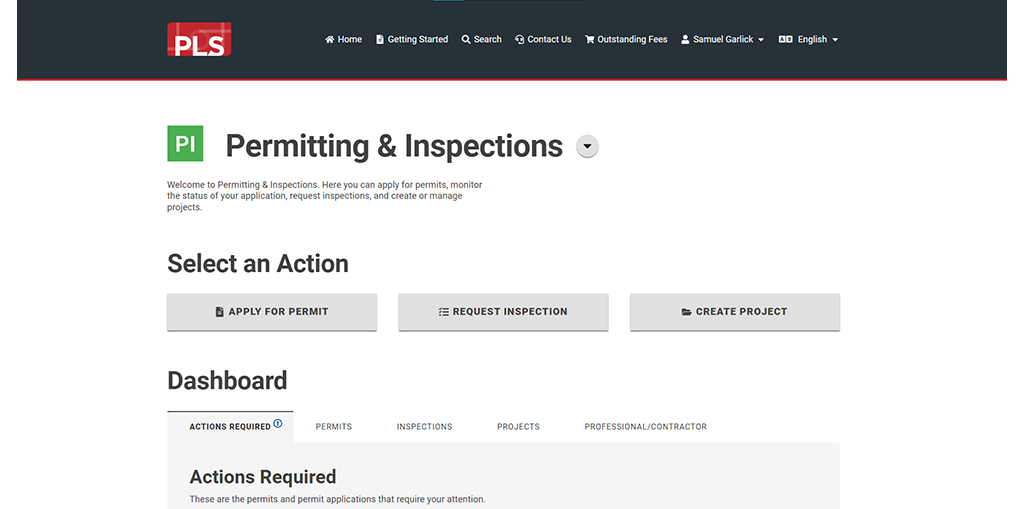
Task: Expand the Samuel Garlick account menu
Action: pos(722,40)
